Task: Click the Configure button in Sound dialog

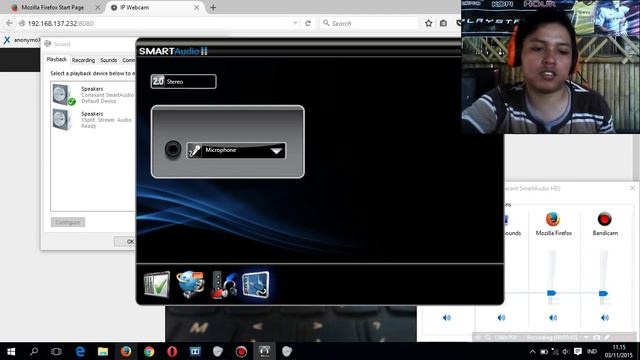Action: pyautogui.click(x=68, y=222)
